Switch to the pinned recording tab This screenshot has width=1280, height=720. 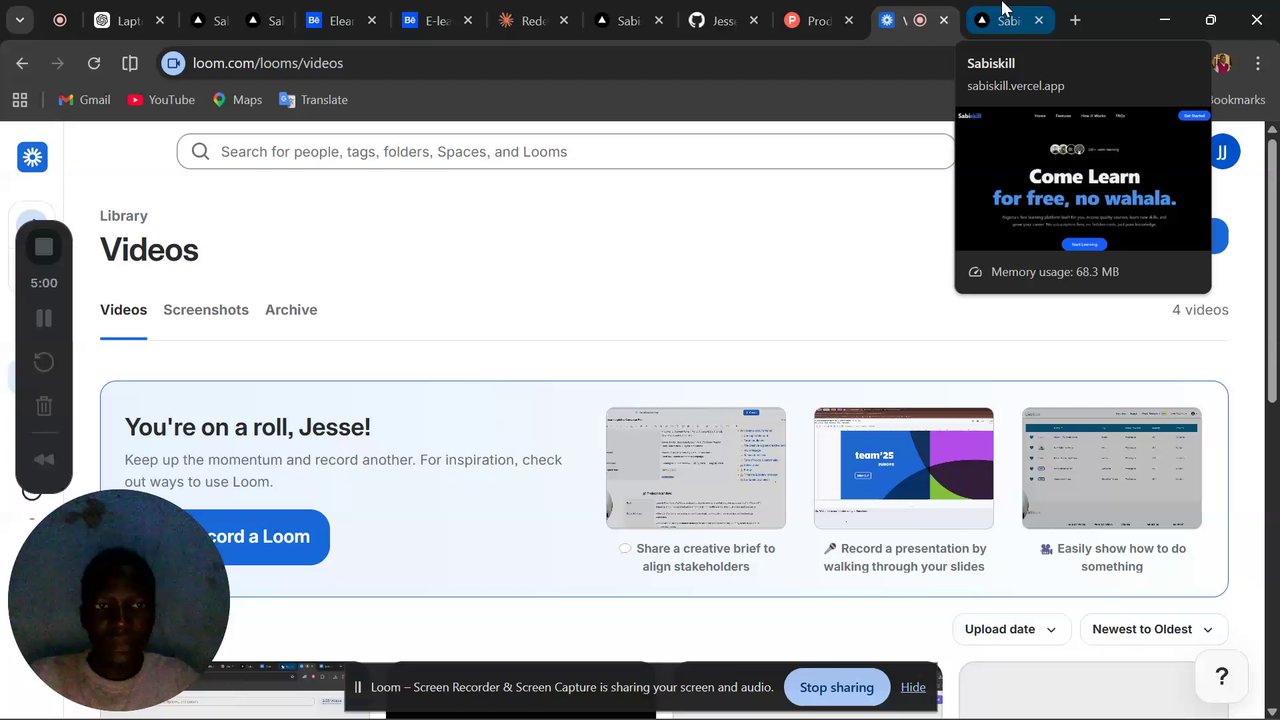(60, 20)
